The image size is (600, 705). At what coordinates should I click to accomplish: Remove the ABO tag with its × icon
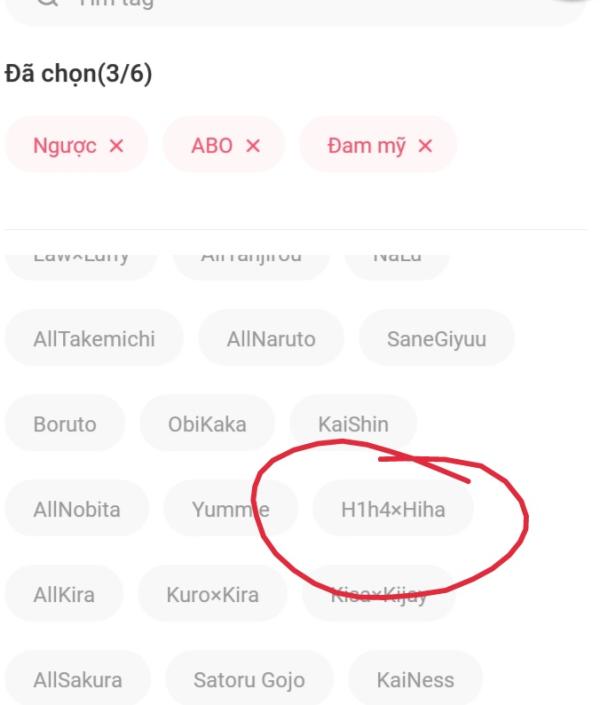tap(252, 144)
